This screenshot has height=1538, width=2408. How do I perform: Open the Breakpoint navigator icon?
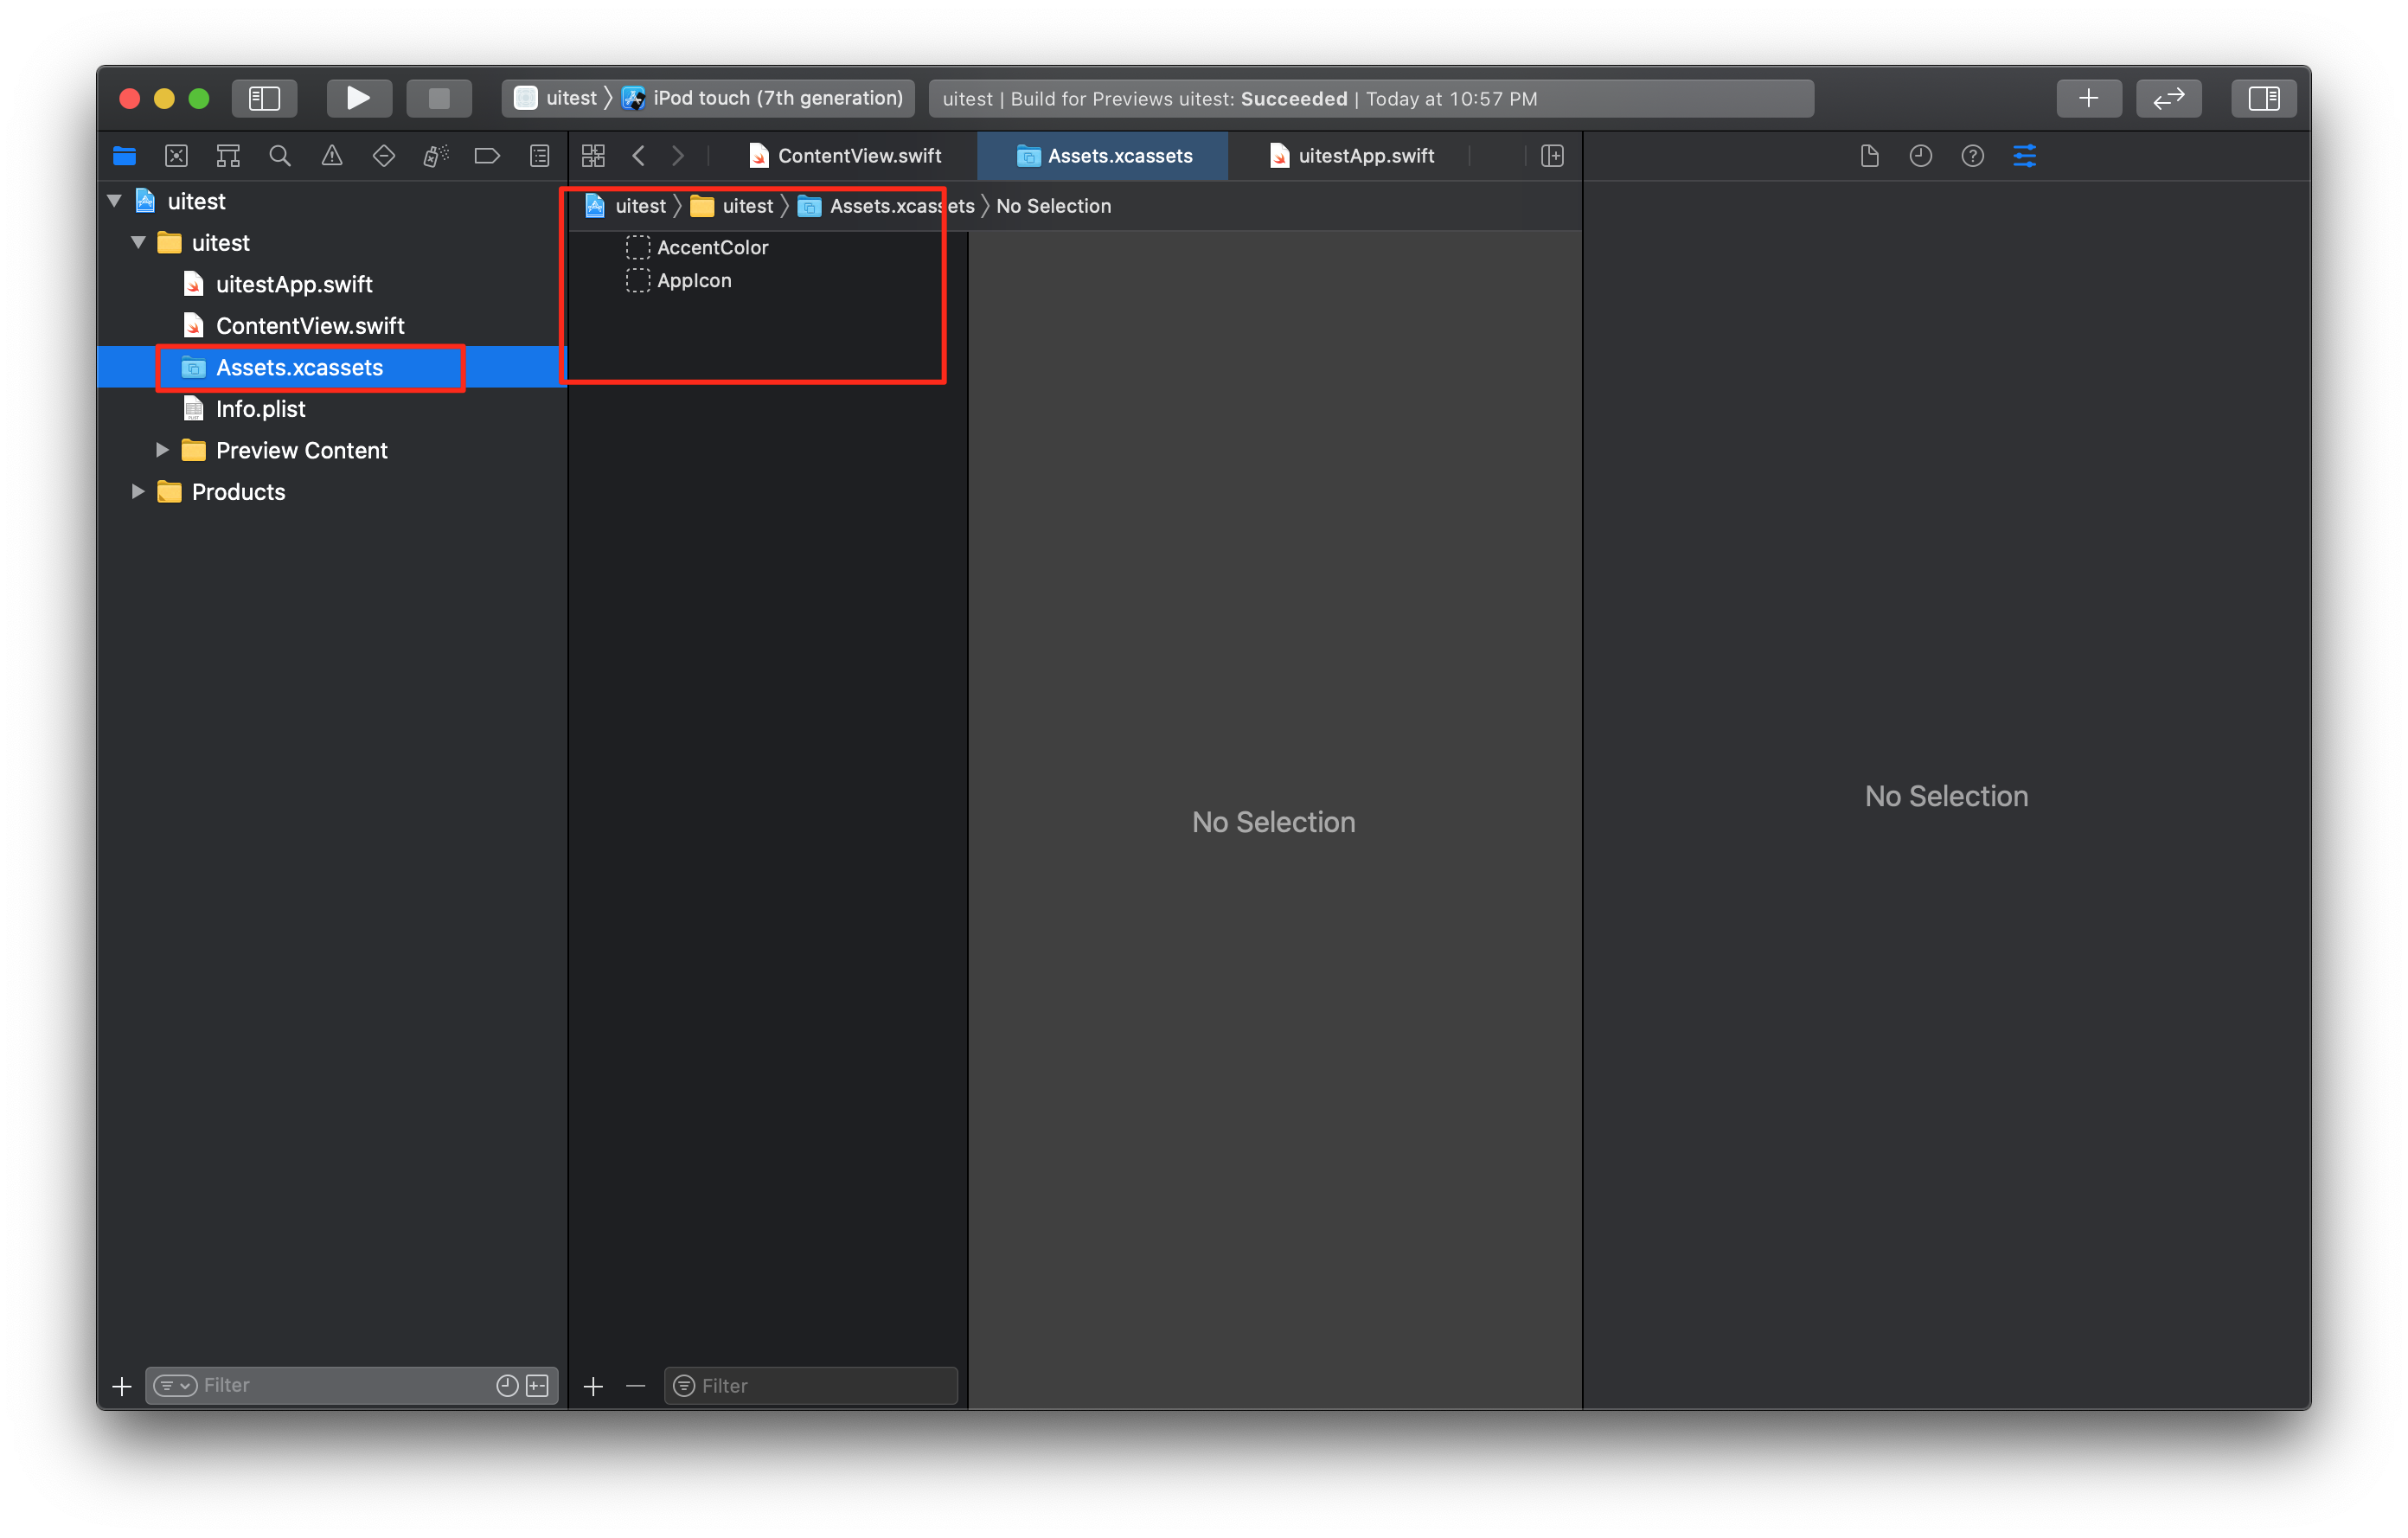pos(487,156)
